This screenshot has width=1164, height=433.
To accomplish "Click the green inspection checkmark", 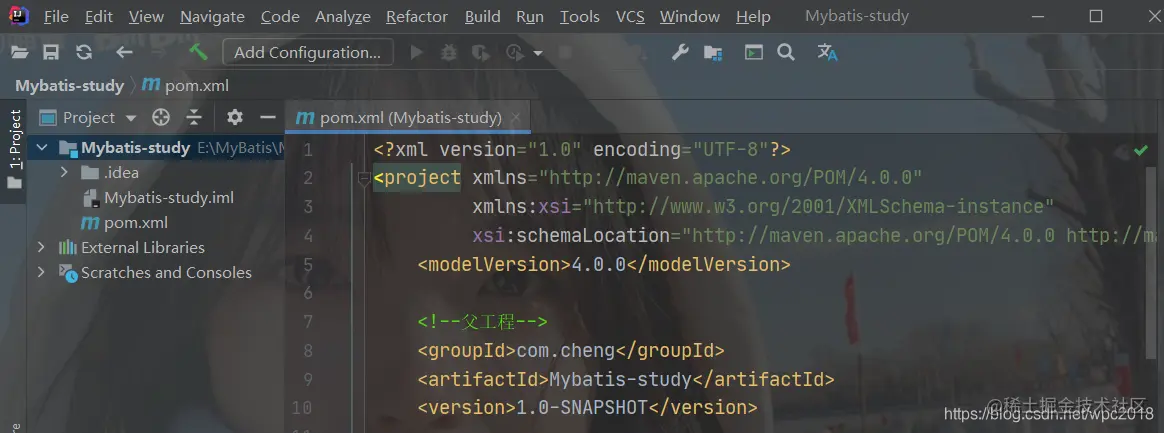I will point(1141,150).
